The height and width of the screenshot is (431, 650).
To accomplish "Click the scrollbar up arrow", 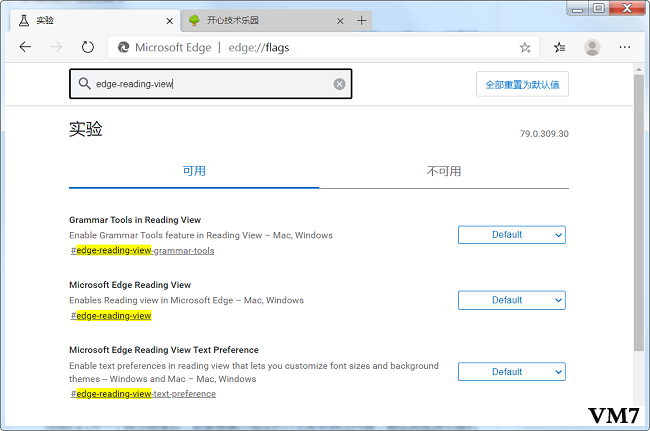I will click(638, 69).
